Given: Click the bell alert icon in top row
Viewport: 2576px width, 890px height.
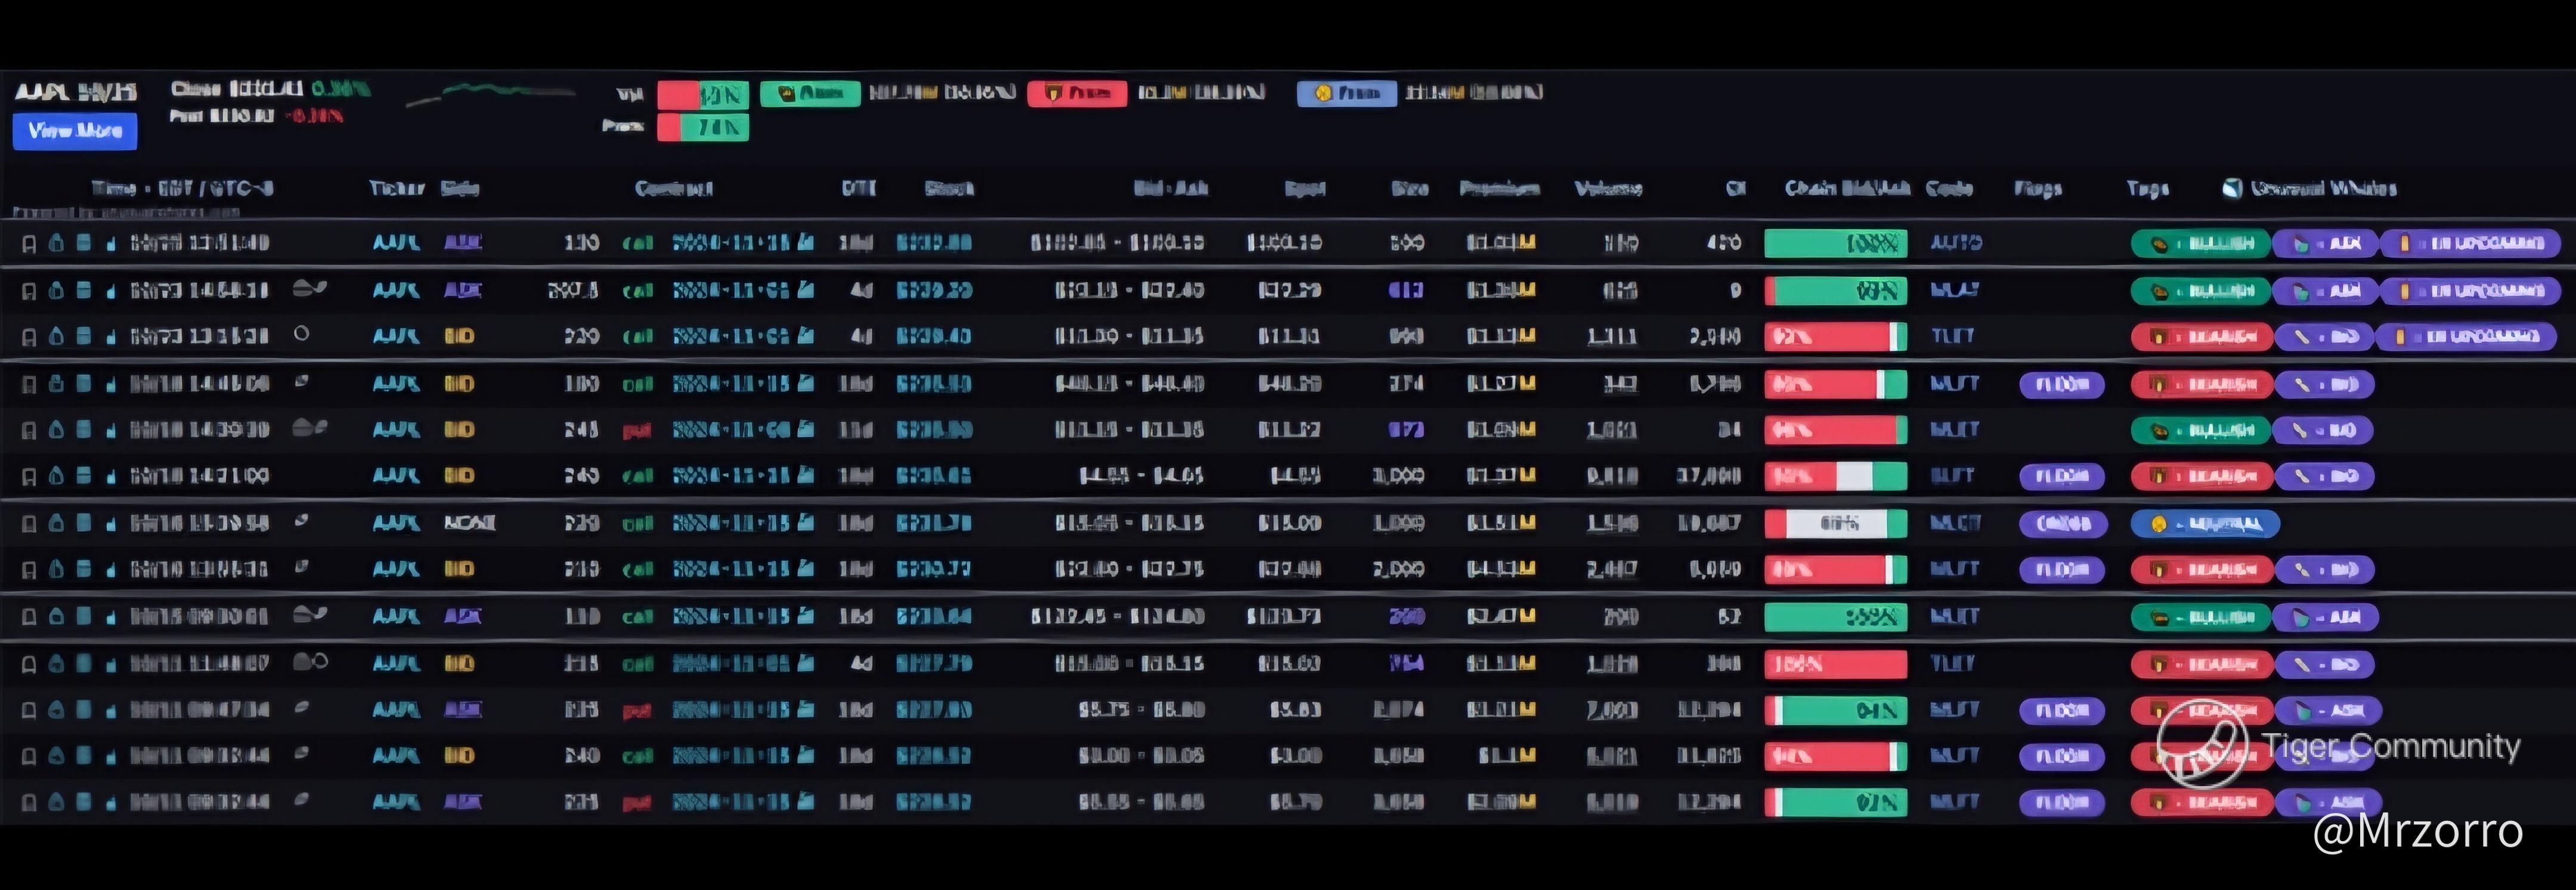Looking at the screenshot, I should (x=57, y=243).
